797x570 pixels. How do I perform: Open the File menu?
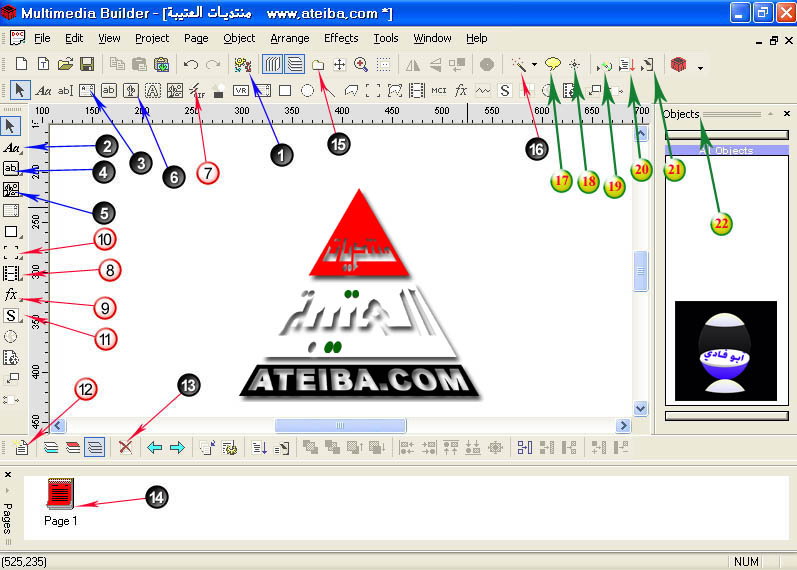coord(42,38)
